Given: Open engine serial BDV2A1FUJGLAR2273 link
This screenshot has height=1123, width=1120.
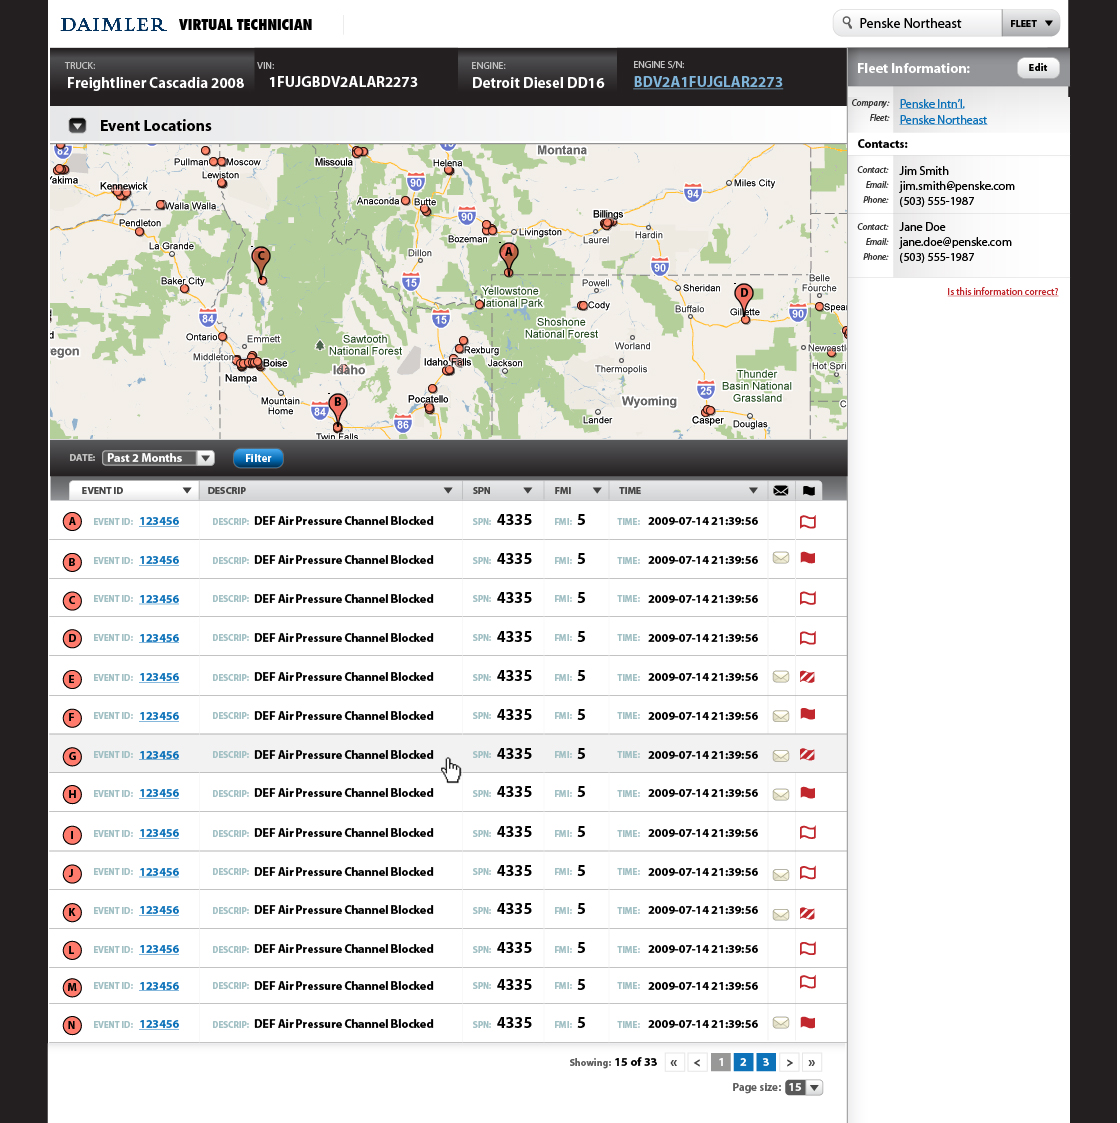Looking at the screenshot, I should click(708, 82).
